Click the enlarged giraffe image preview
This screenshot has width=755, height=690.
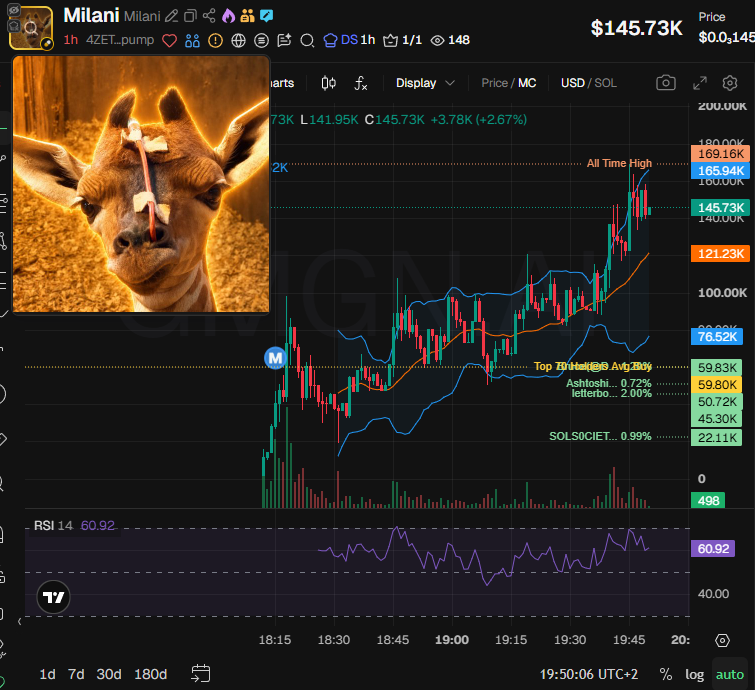(141, 184)
